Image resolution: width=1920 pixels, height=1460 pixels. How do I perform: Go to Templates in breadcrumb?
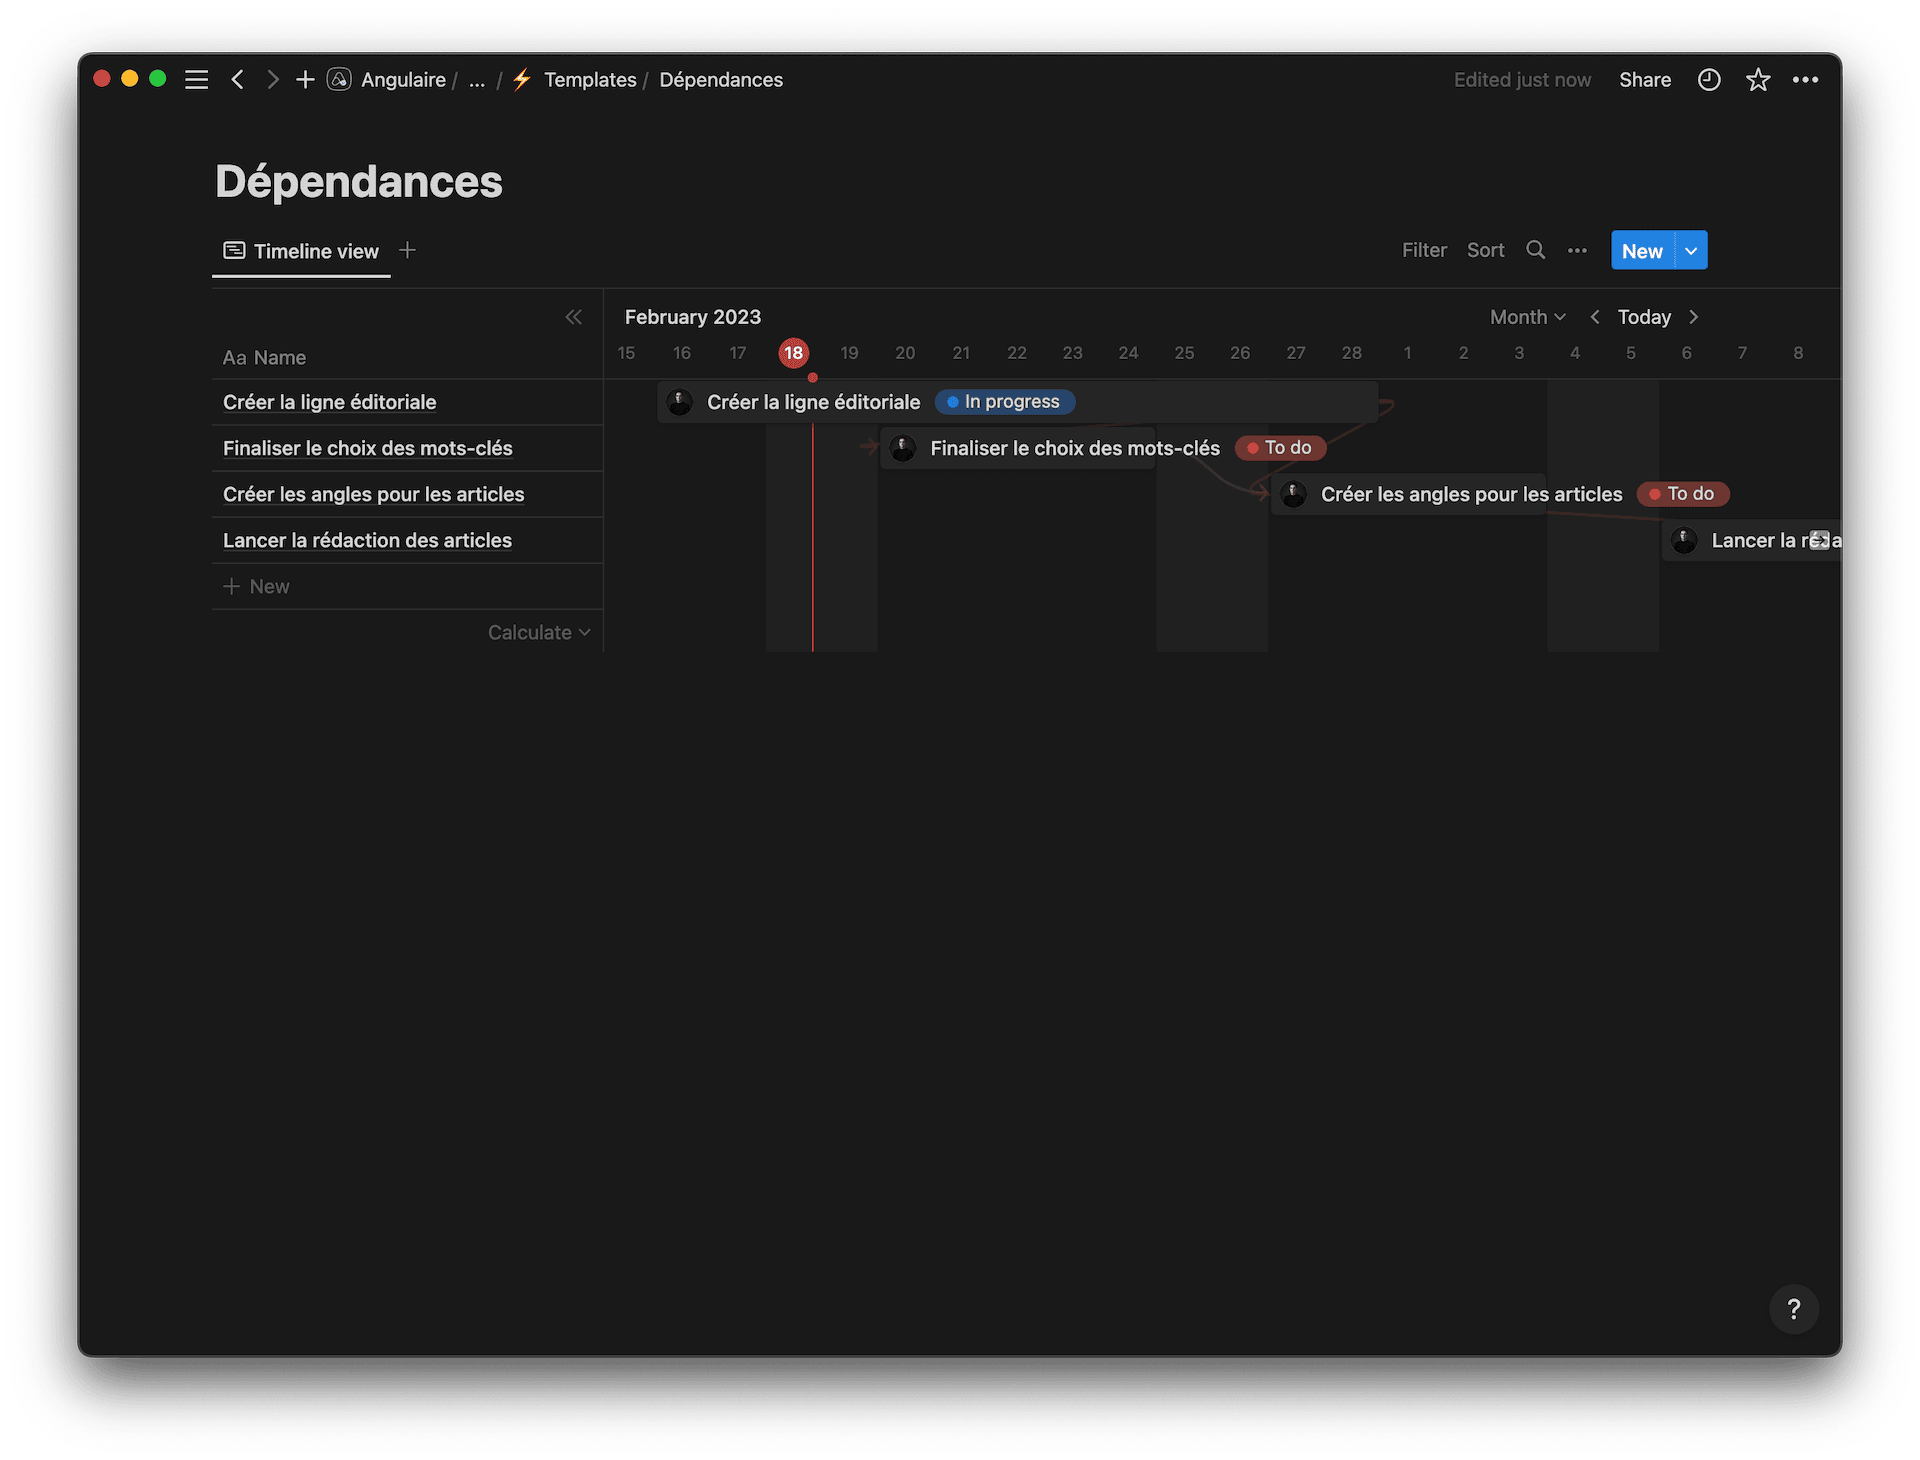pos(590,80)
